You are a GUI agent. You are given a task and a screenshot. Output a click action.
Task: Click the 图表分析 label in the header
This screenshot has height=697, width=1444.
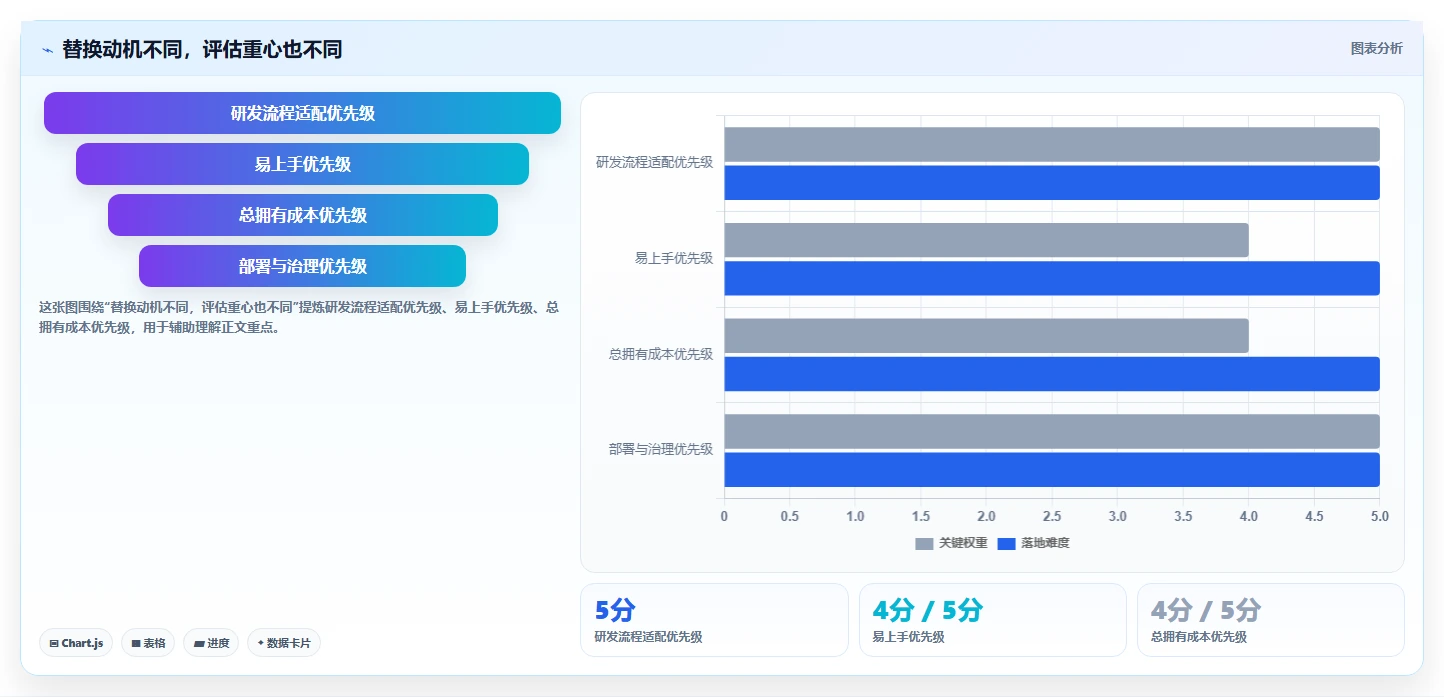(1376, 48)
